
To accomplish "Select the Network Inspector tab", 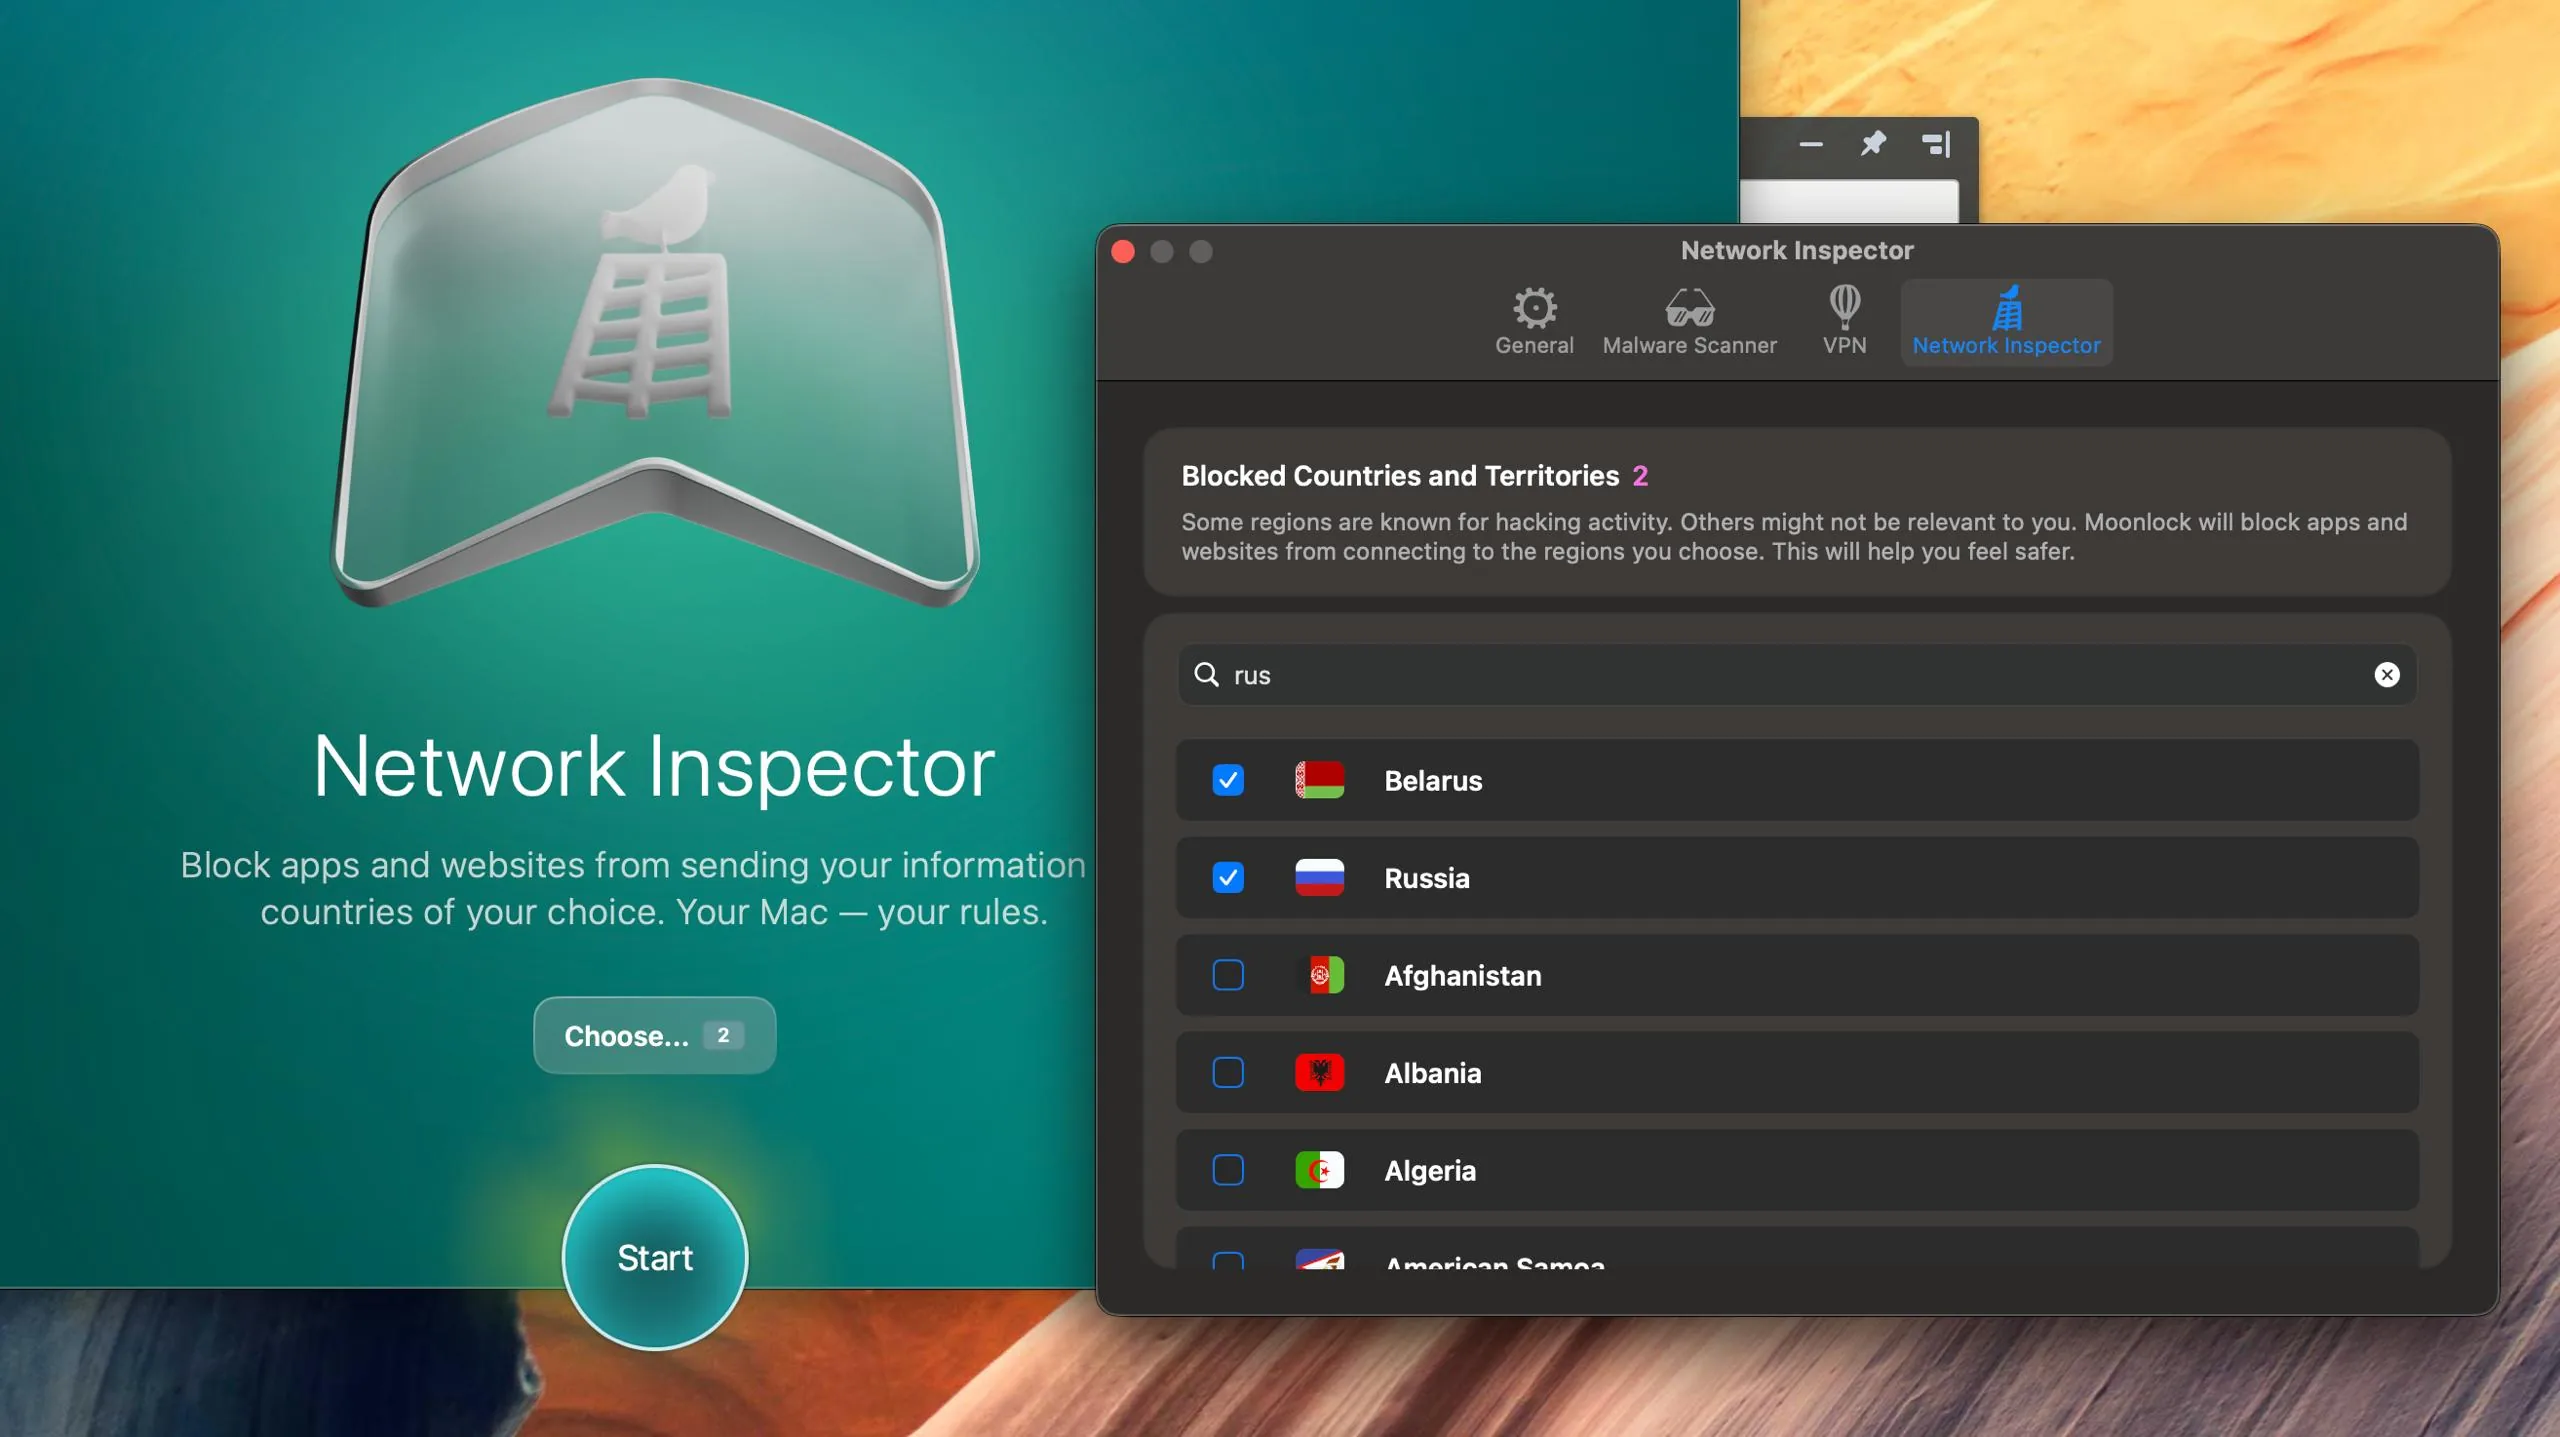I will 2006,321.
